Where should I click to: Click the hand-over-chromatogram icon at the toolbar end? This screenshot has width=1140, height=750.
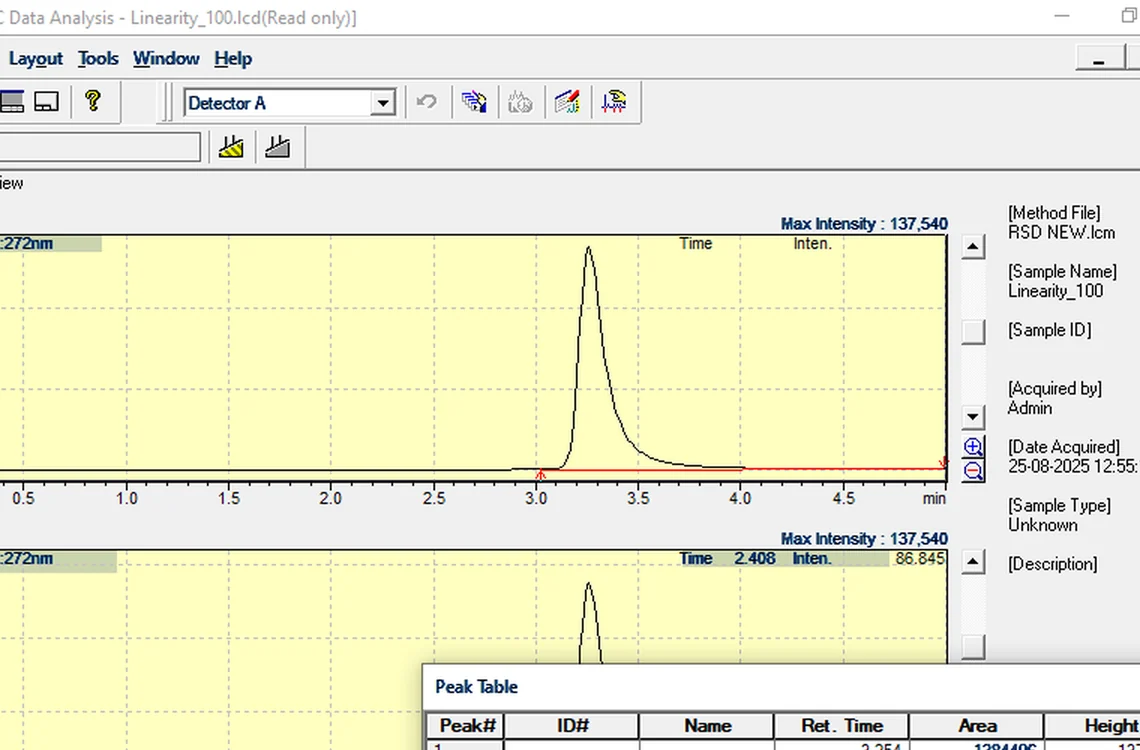614,102
